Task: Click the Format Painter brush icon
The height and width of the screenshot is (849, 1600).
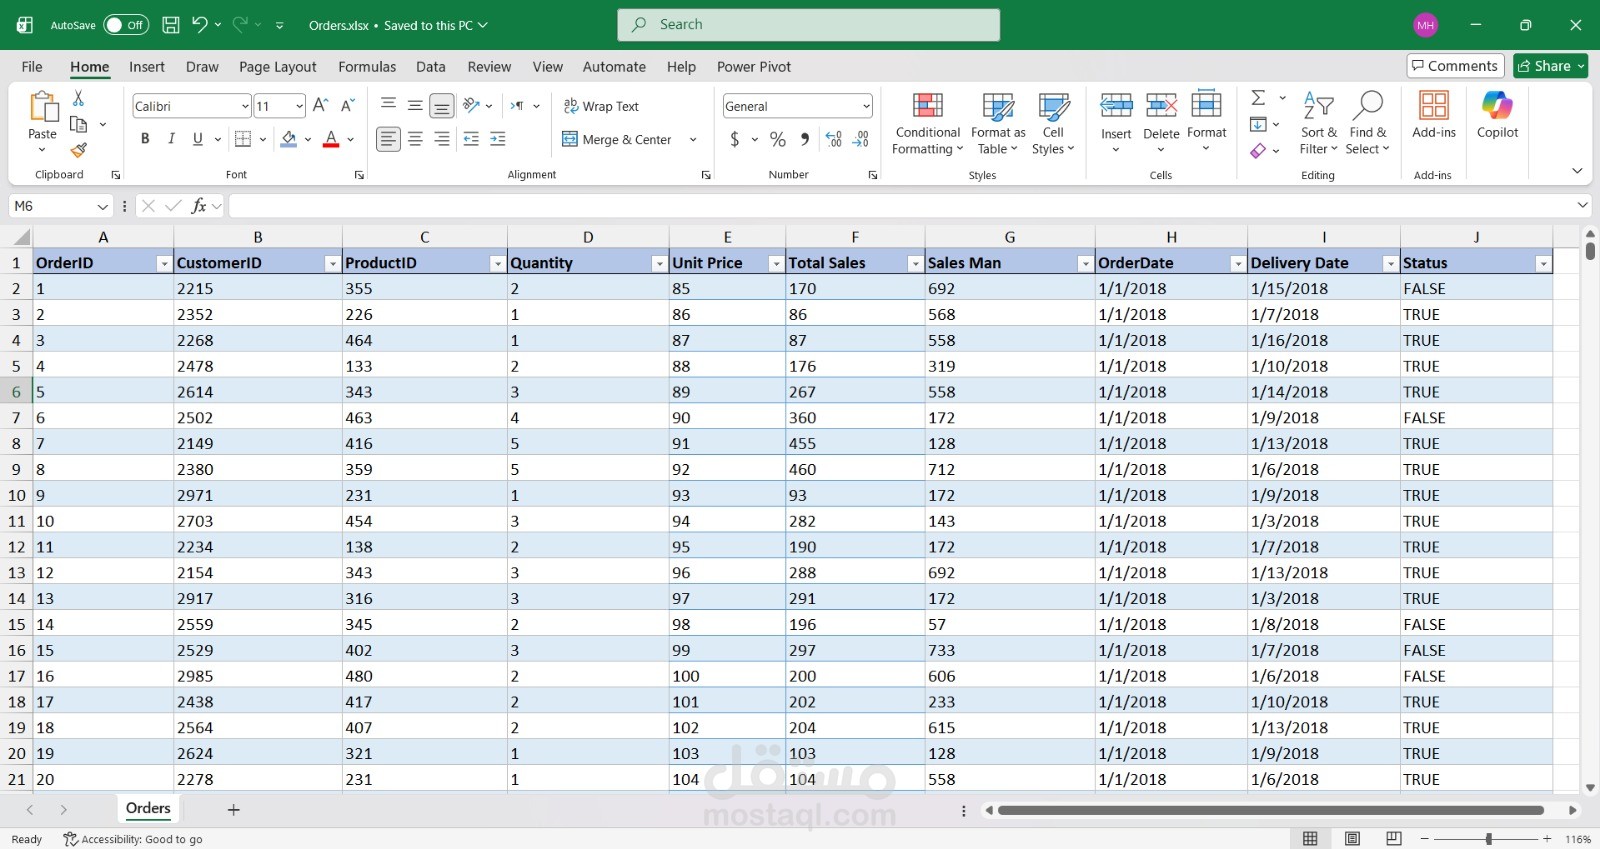Action: coord(78,150)
